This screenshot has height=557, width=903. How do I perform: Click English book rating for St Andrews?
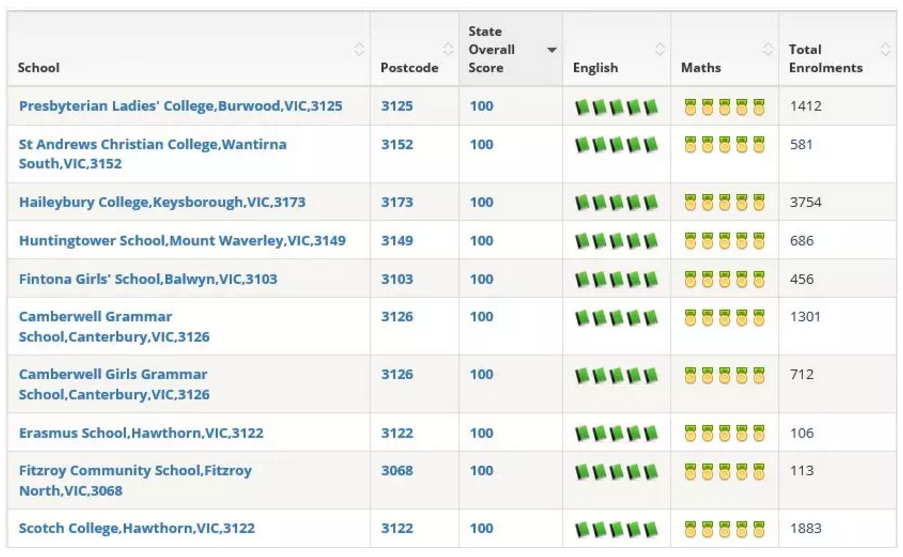click(616, 145)
